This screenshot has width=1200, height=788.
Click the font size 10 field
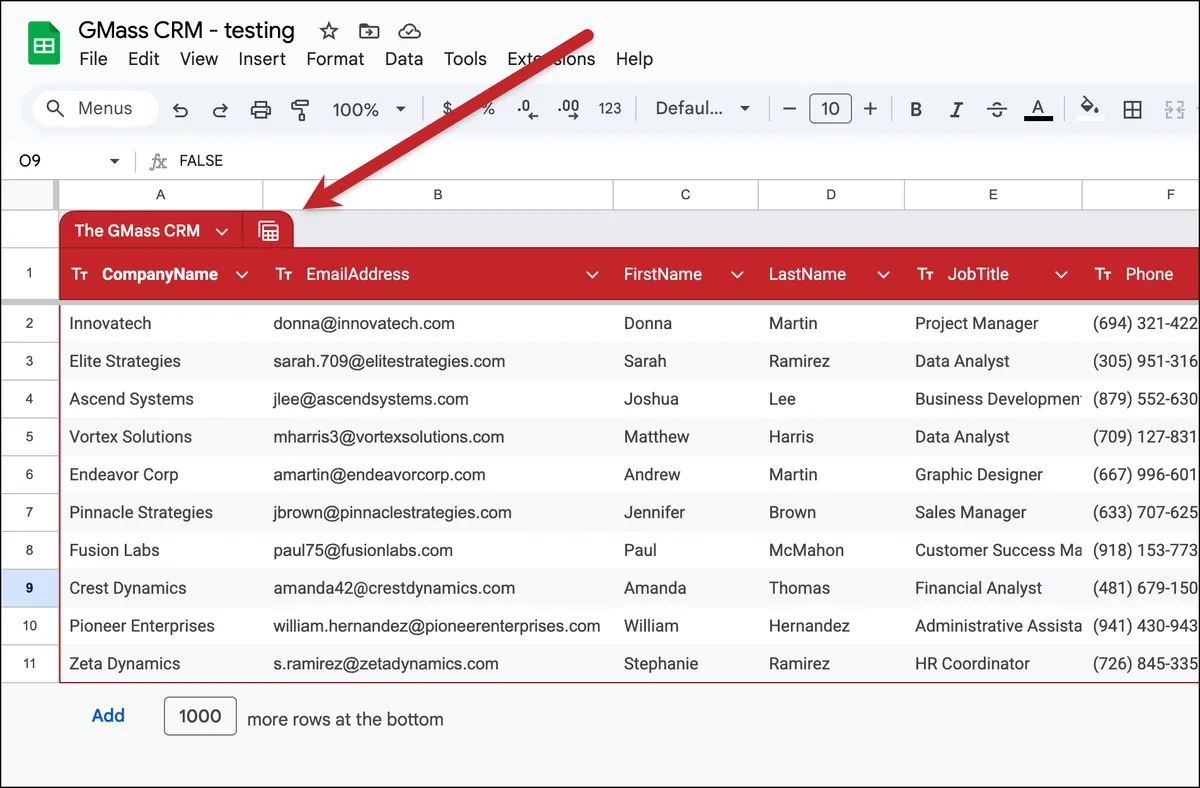point(830,109)
